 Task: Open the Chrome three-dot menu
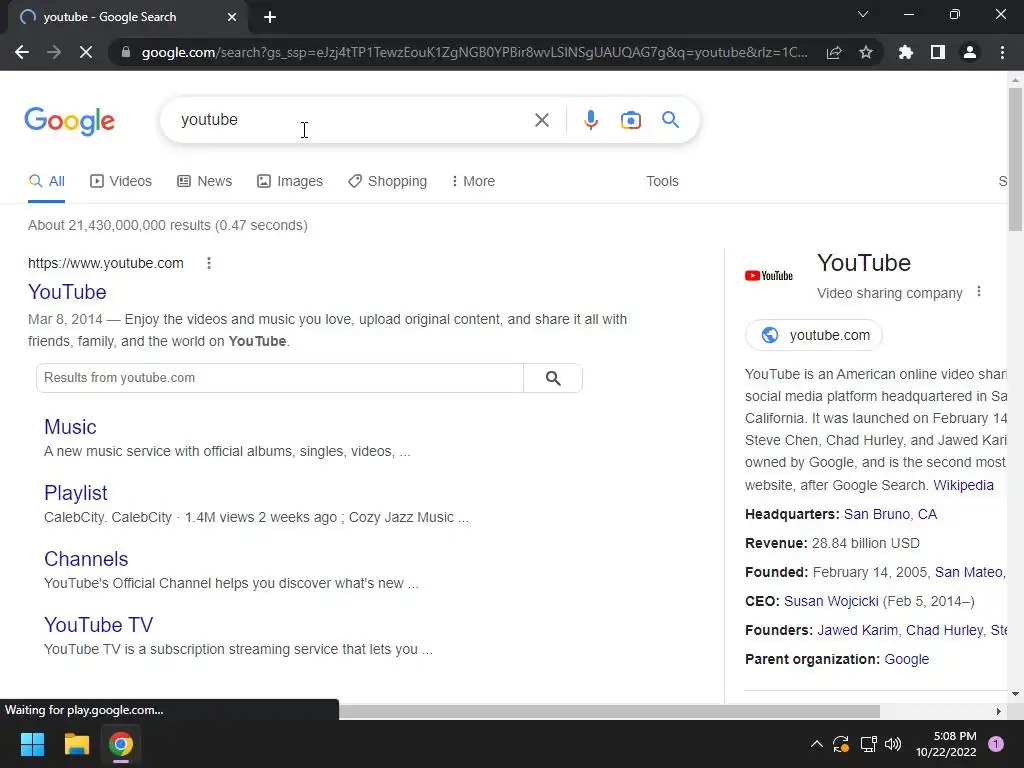coord(1002,52)
